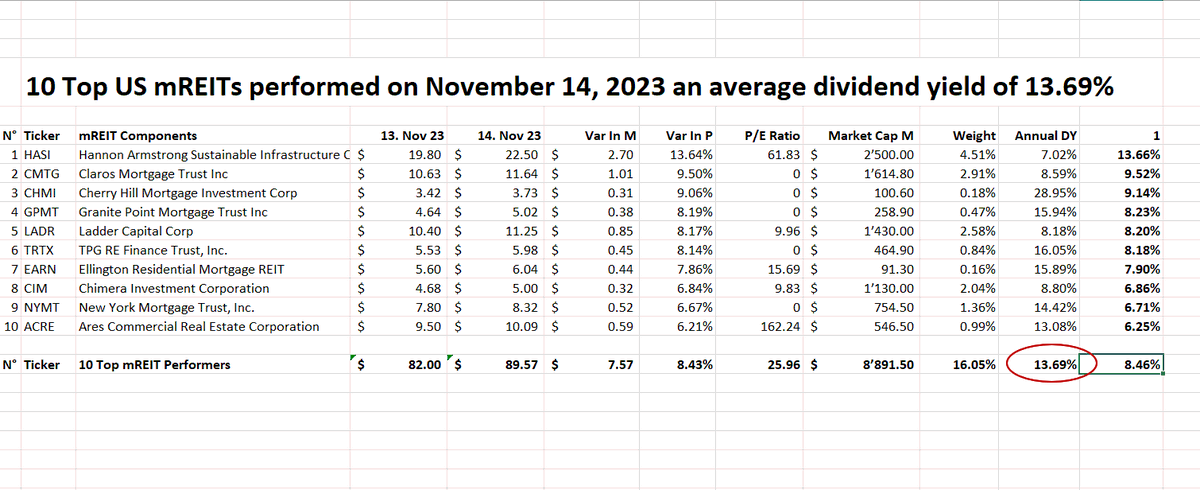
Task: Select the ACRE ticker cell
Action: point(40,326)
